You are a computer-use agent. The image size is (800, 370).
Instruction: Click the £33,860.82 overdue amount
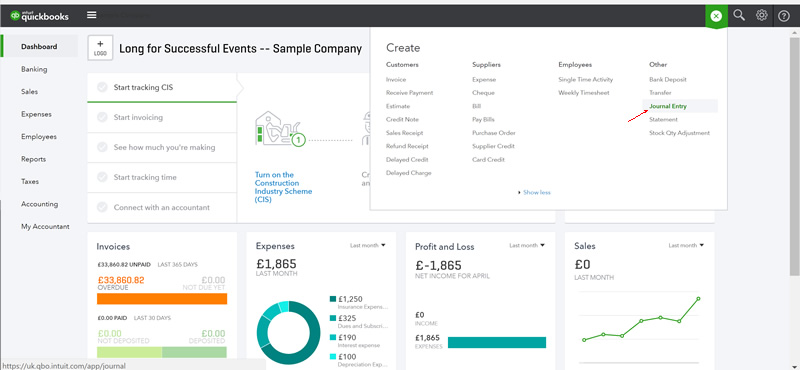[x=120, y=280]
